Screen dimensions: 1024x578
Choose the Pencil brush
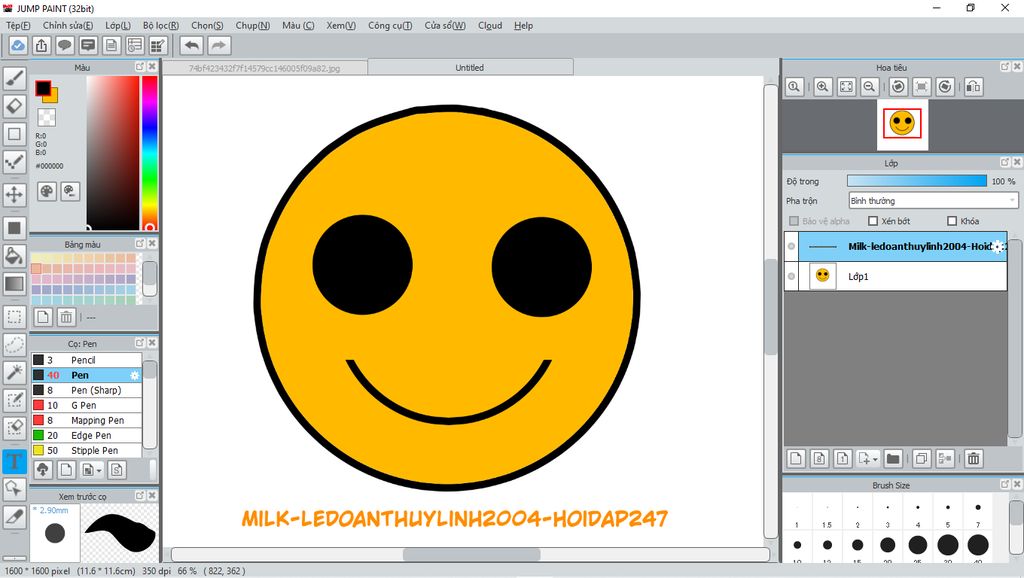(86, 360)
